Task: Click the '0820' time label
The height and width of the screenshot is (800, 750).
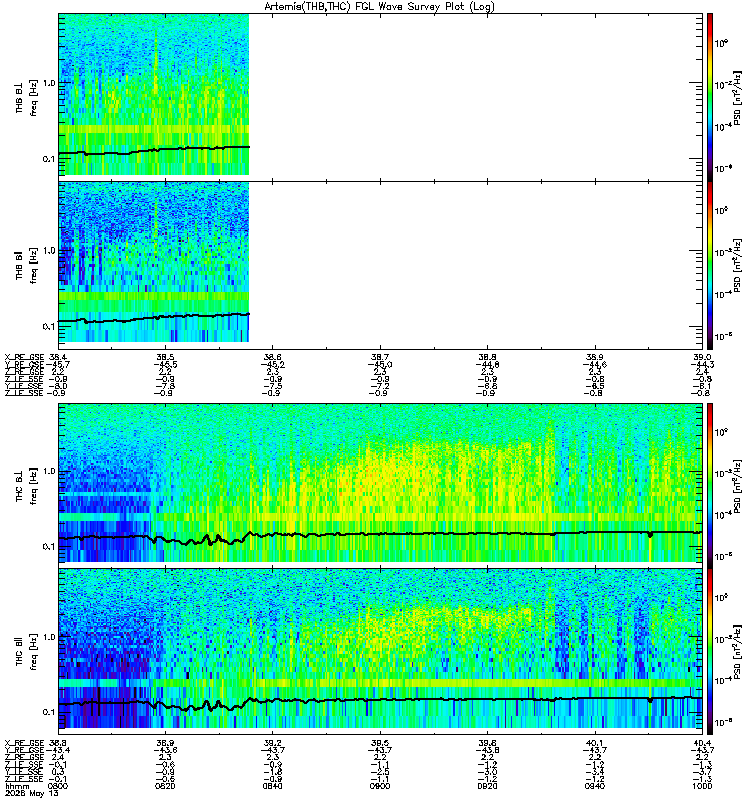Action: point(165,786)
